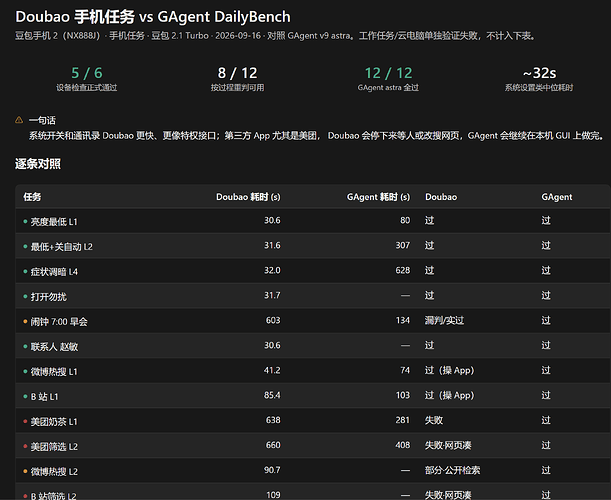Click the Doubao 耗时 (s) column header

click(248, 197)
